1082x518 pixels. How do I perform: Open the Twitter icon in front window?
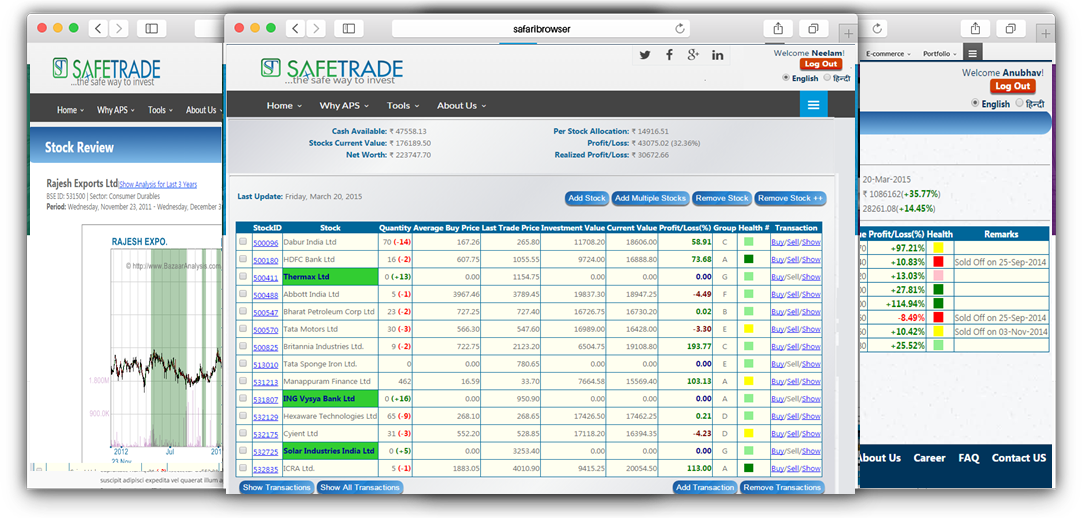pyautogui.click(x=645, y=55)
